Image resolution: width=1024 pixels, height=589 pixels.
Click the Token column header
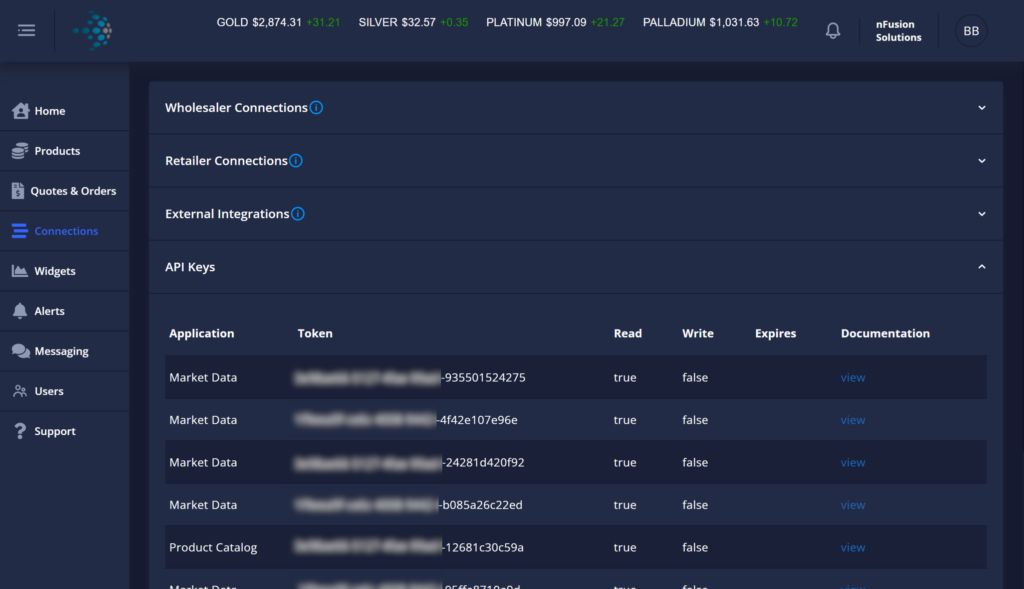pyautogui.click(x=315, y=333)
